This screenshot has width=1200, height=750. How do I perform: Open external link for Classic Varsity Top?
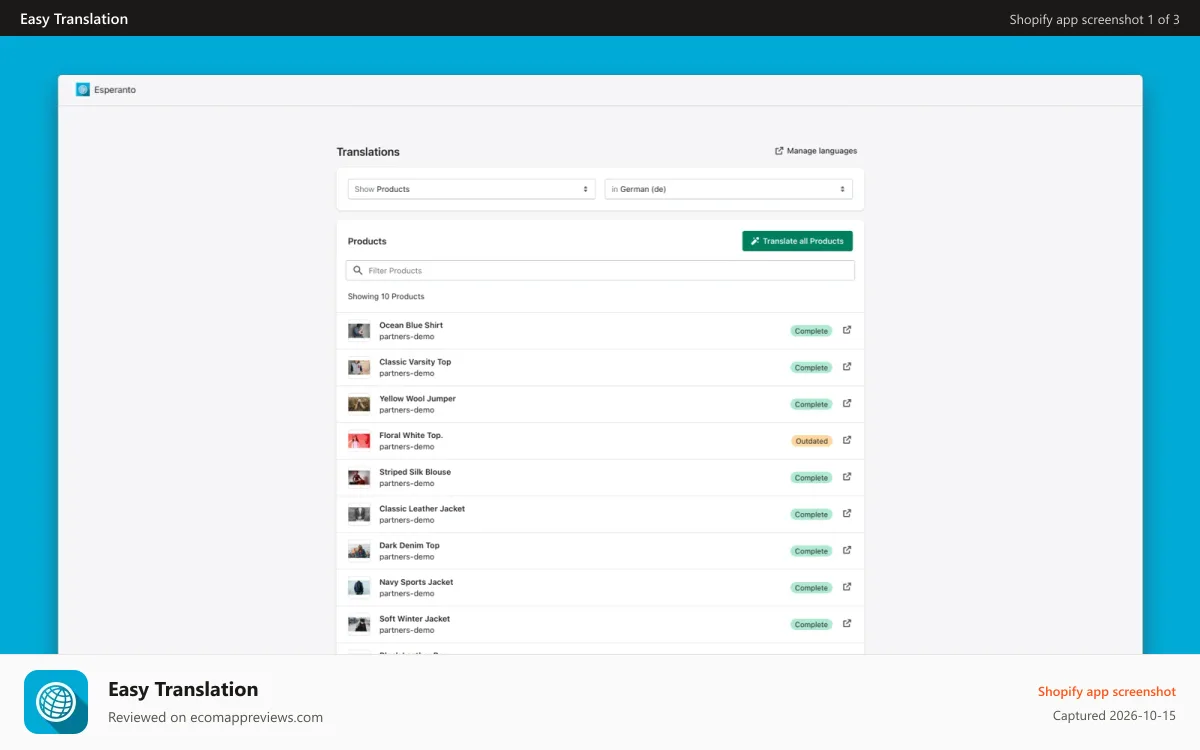point(847,367)
